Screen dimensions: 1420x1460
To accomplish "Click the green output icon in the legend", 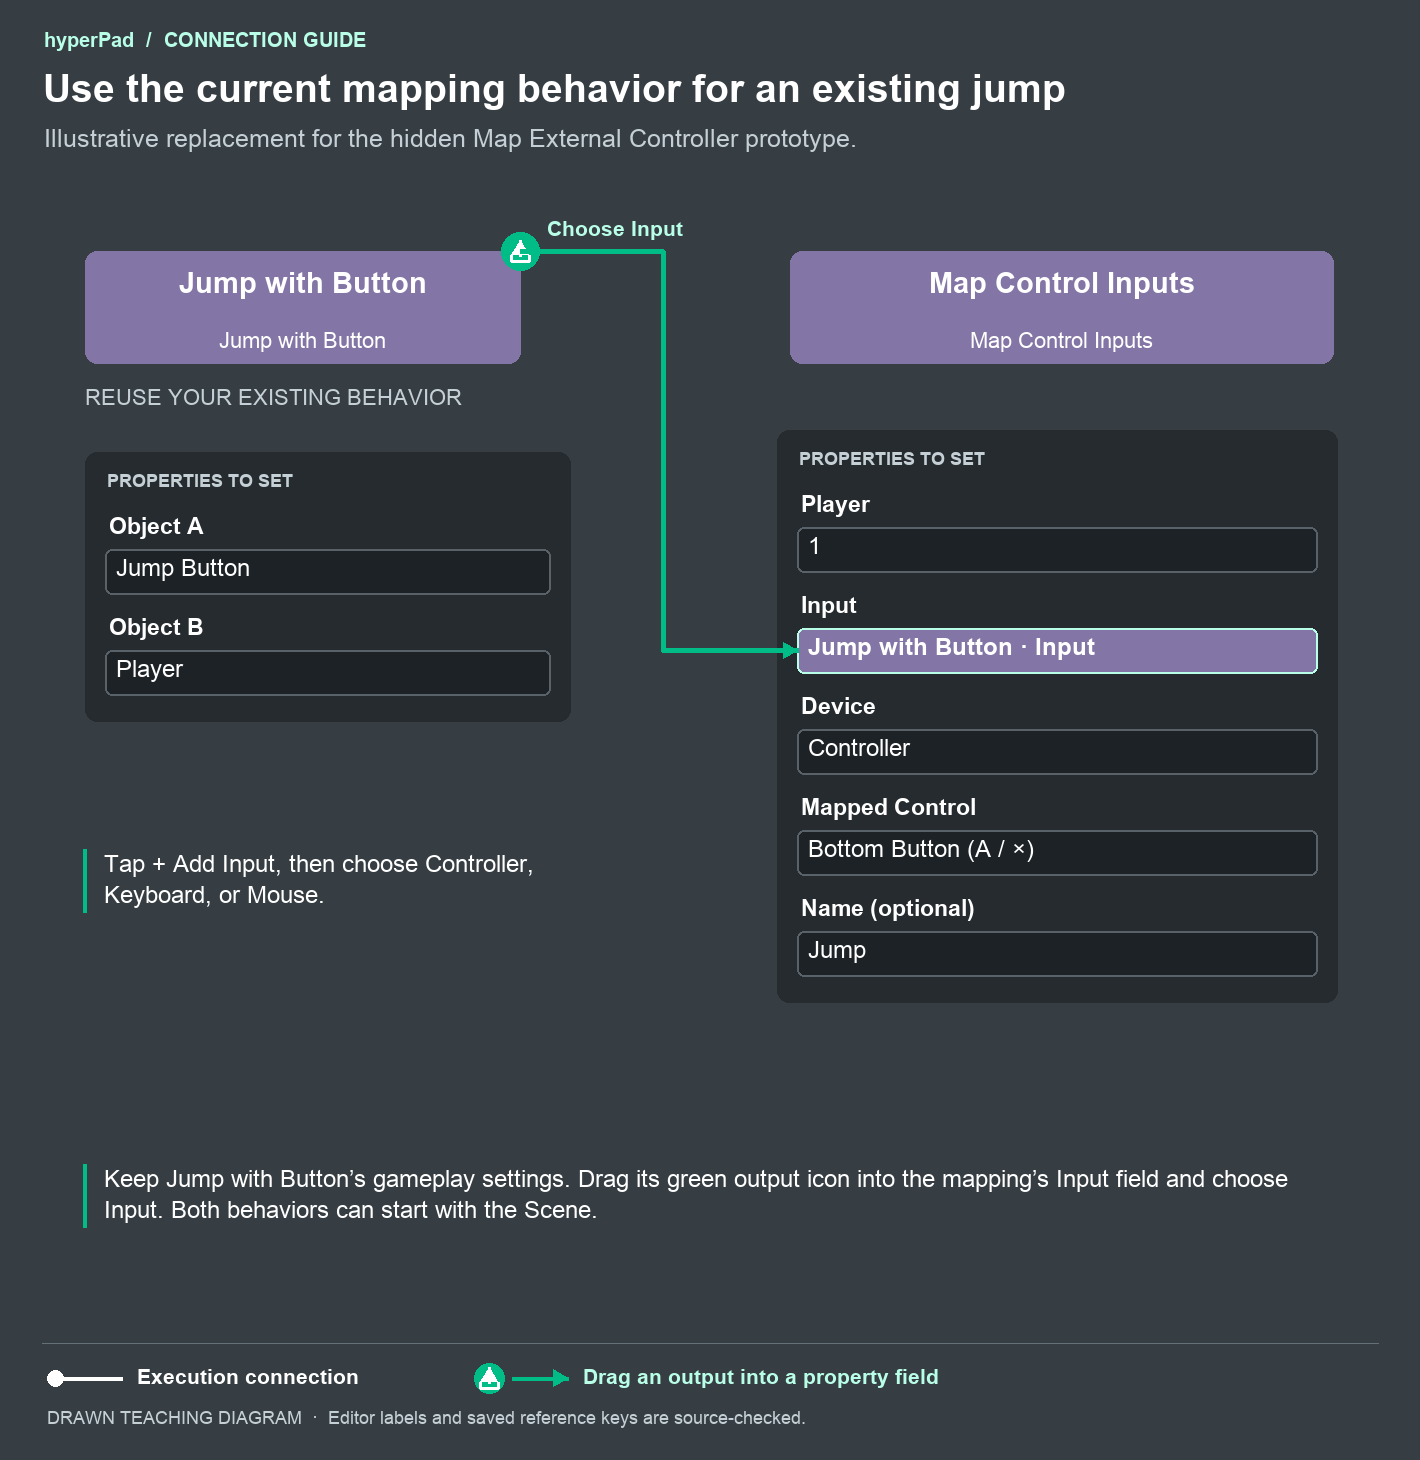I will (x=489, y=1378).
